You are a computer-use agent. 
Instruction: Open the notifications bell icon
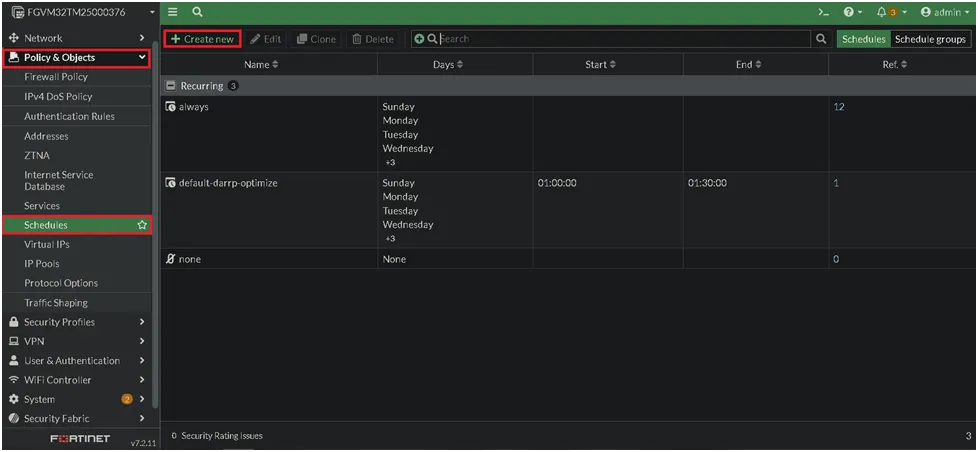click(x=891, y=12)
